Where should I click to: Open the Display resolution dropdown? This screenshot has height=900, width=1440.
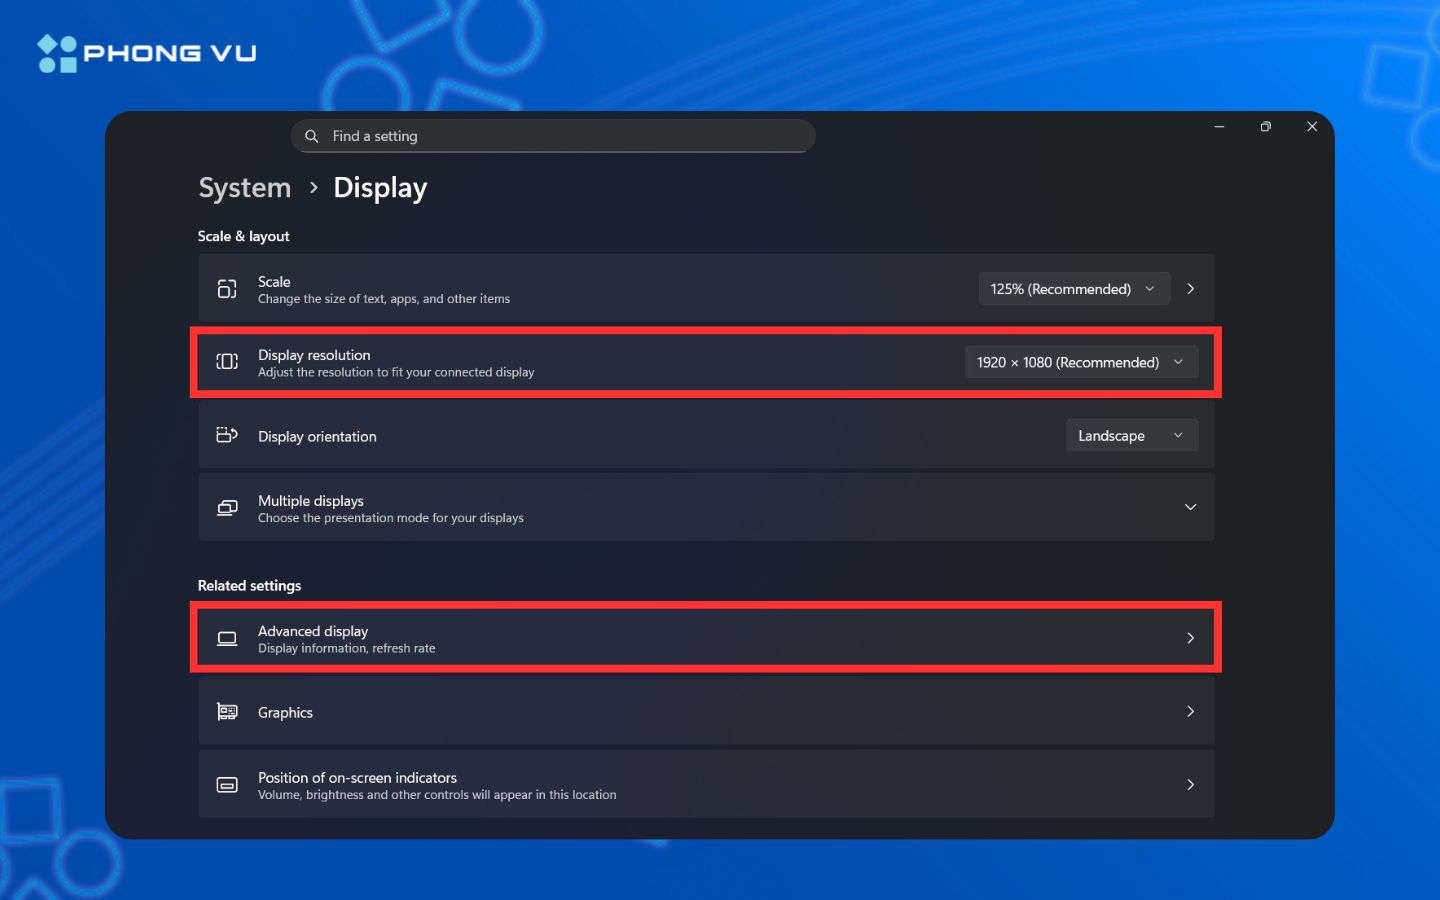click(1082, 362)
